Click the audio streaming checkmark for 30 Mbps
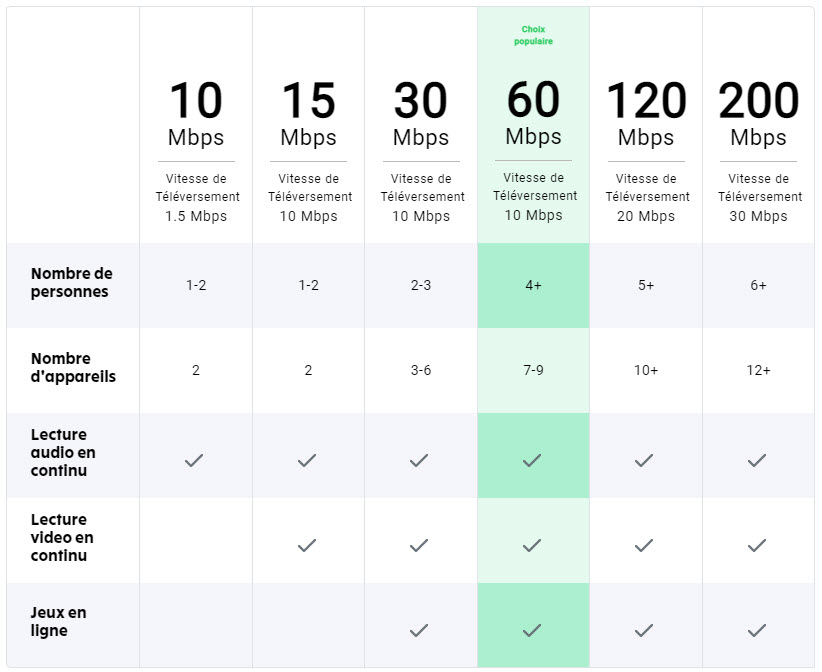Viewport: 822px width, 672px height. tap(420, 460)
